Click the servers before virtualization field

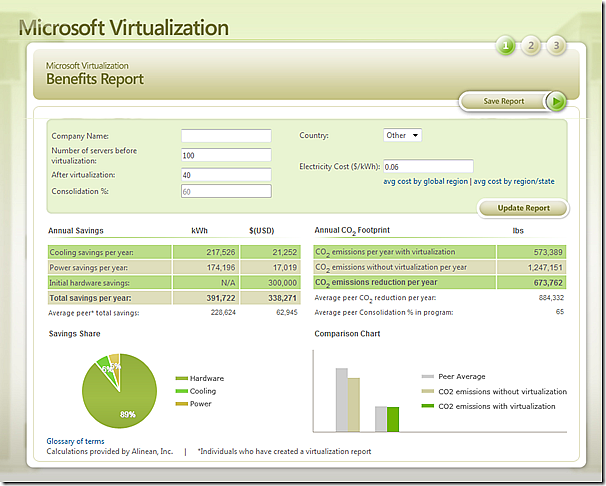(x=226, y=155)
